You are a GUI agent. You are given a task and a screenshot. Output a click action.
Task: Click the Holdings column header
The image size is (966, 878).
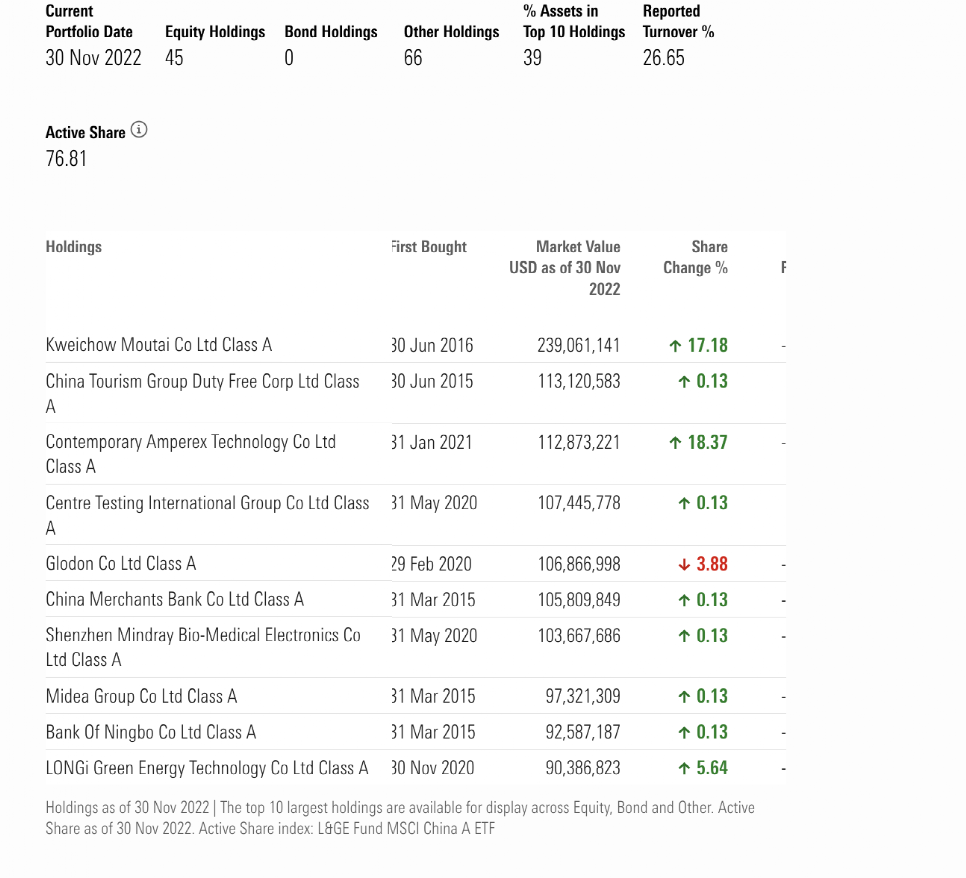[x=74, y=247]
